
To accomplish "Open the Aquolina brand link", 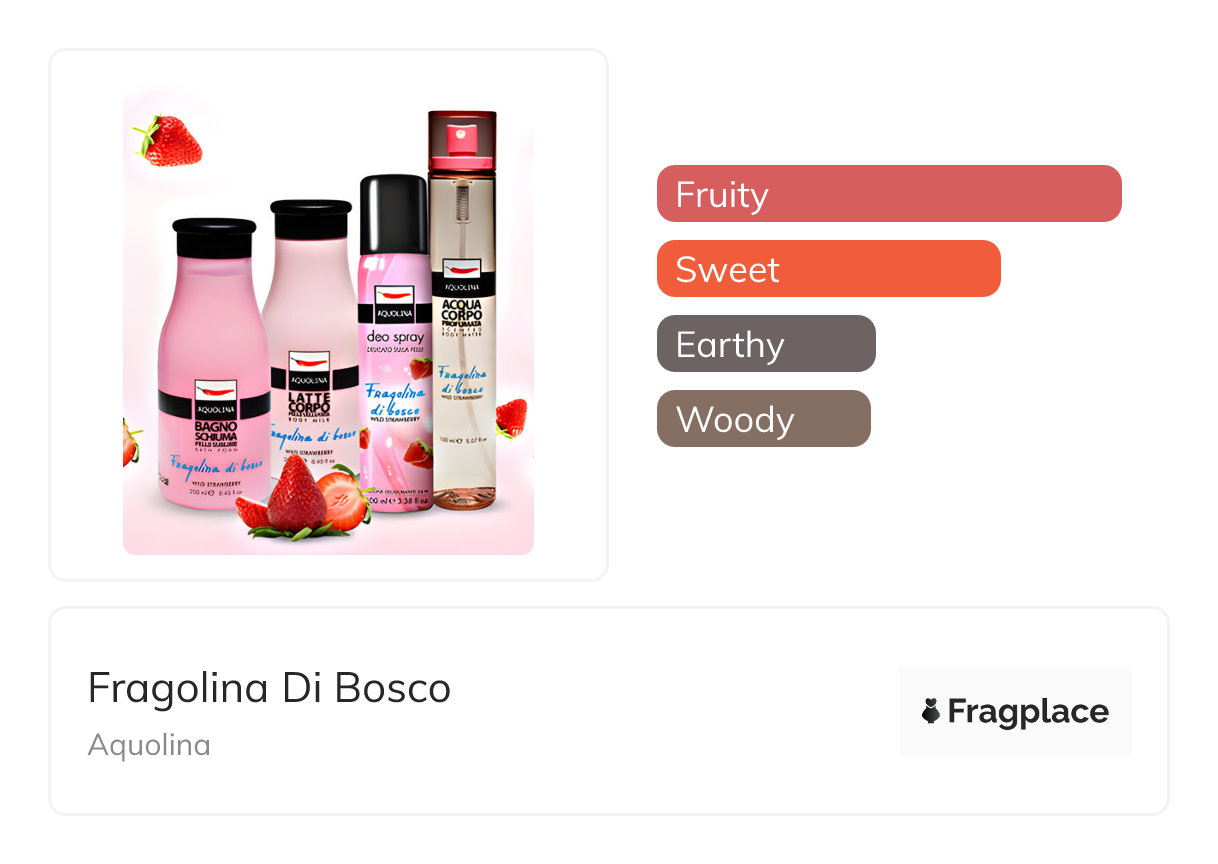I will click(x=149, y=745).
